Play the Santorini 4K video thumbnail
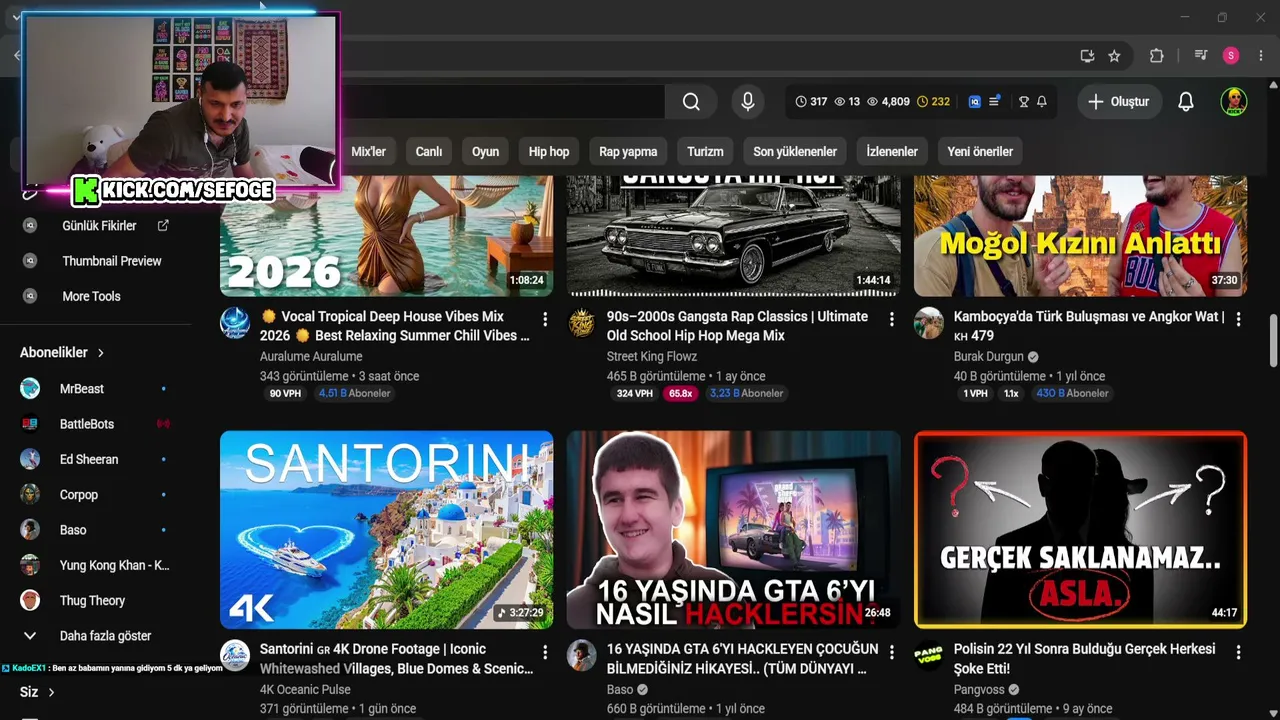 click(386, 530)
